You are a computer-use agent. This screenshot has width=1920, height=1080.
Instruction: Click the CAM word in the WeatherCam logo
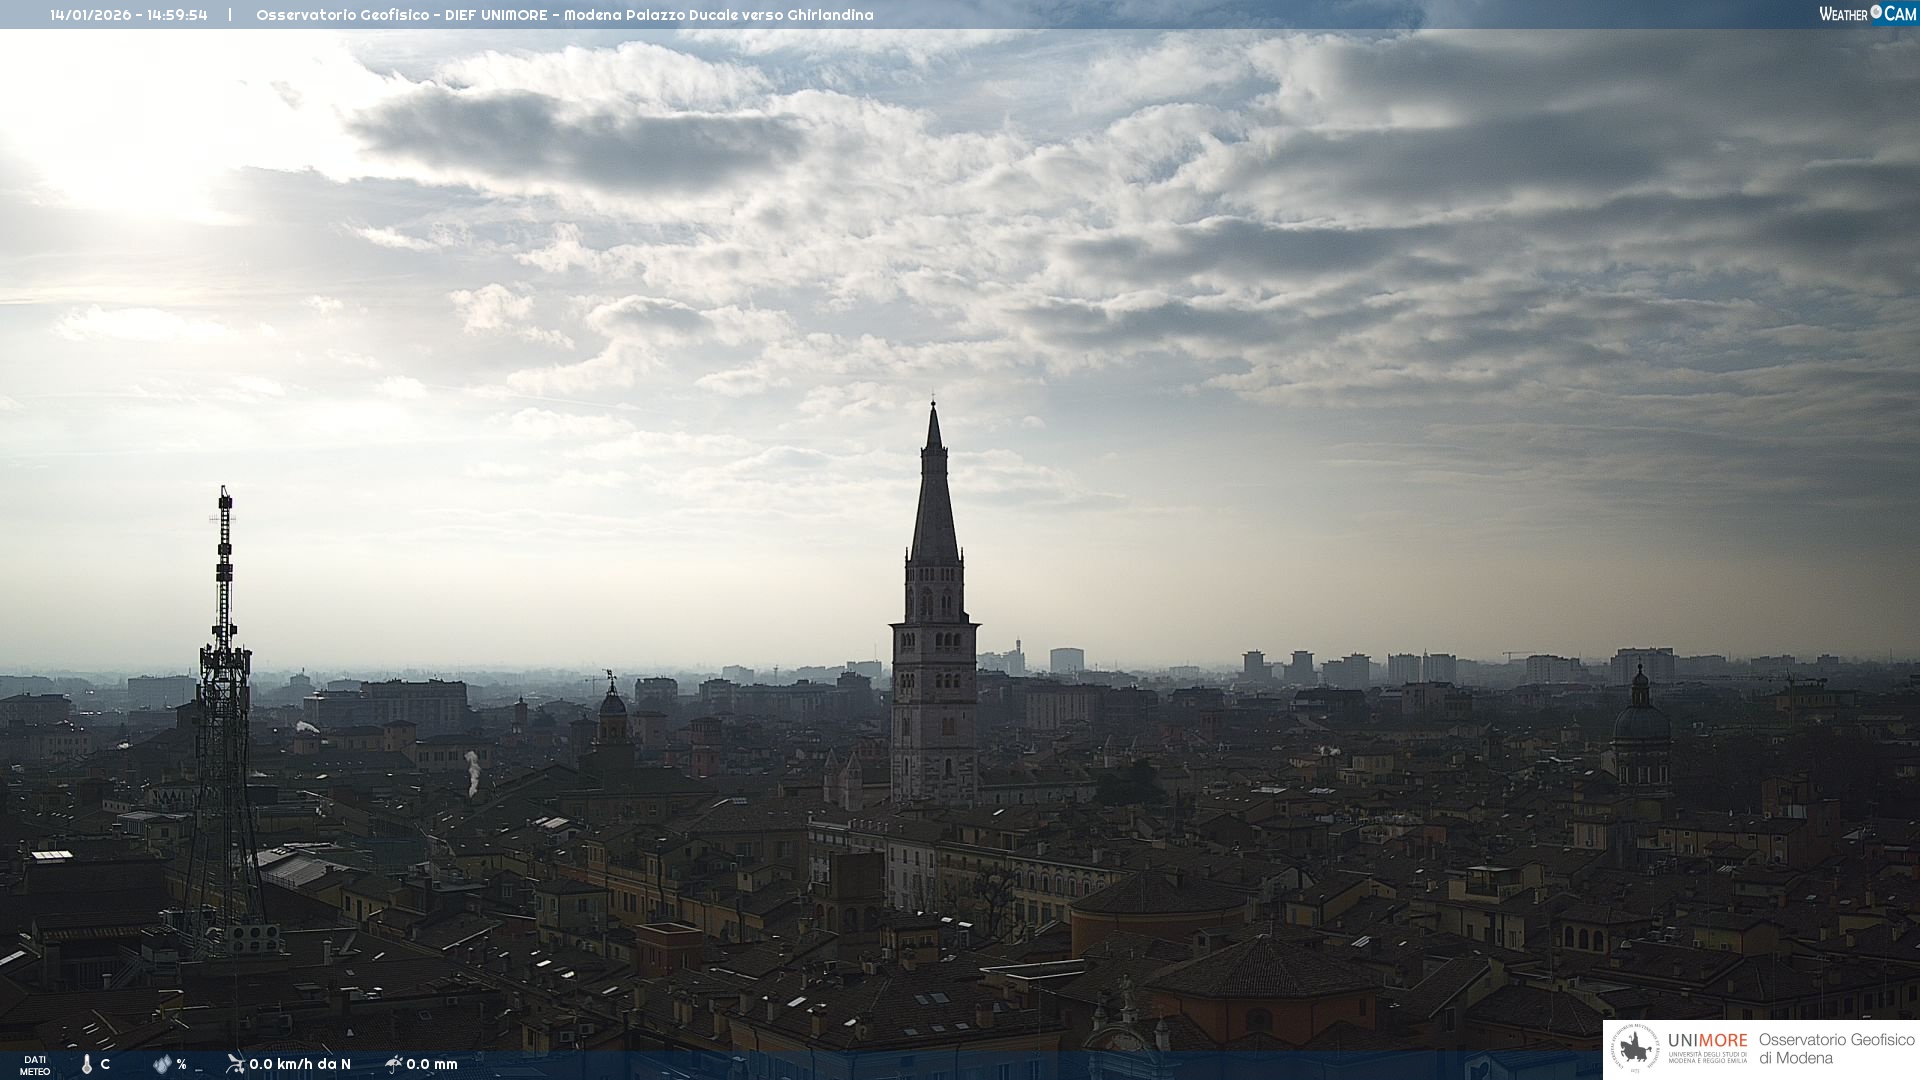1900,14
